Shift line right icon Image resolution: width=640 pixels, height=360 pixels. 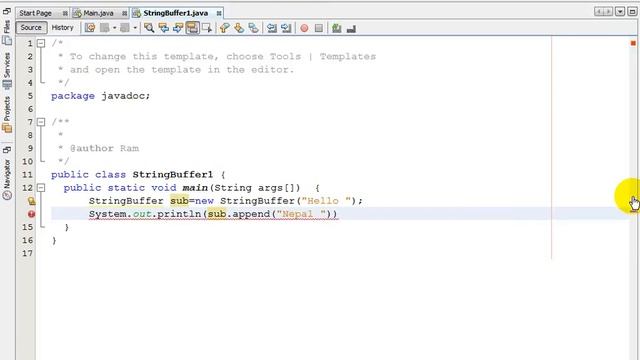coord(286,28)
